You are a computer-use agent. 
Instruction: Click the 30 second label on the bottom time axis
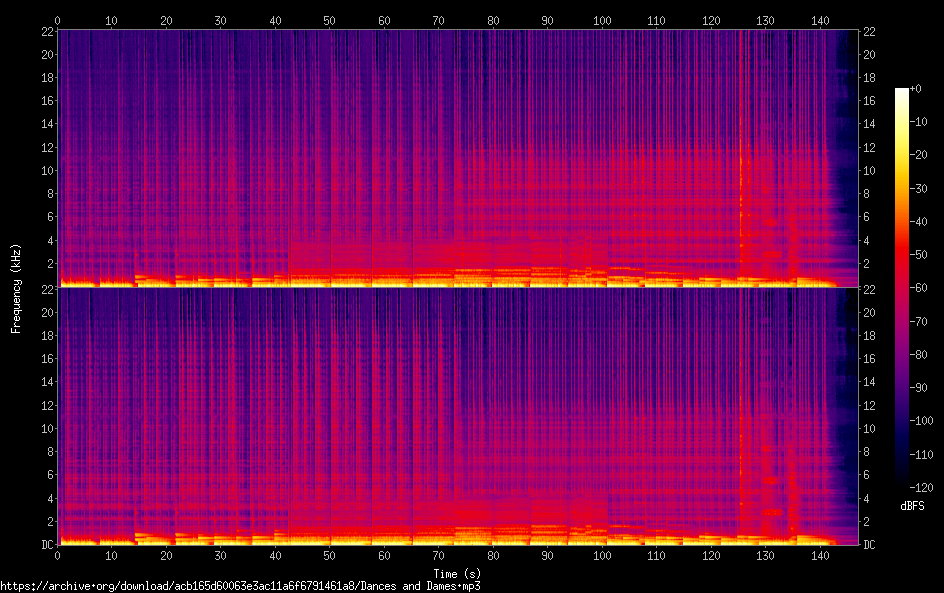tap(221, 555)
